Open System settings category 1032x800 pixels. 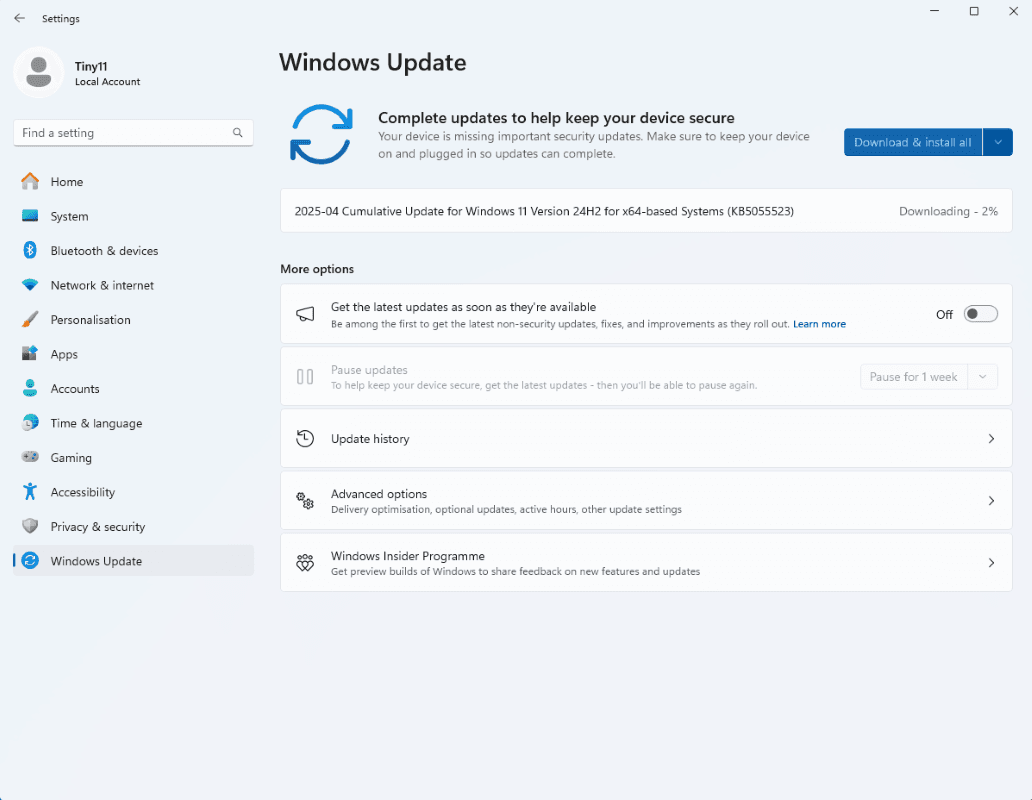click(133, 216)
